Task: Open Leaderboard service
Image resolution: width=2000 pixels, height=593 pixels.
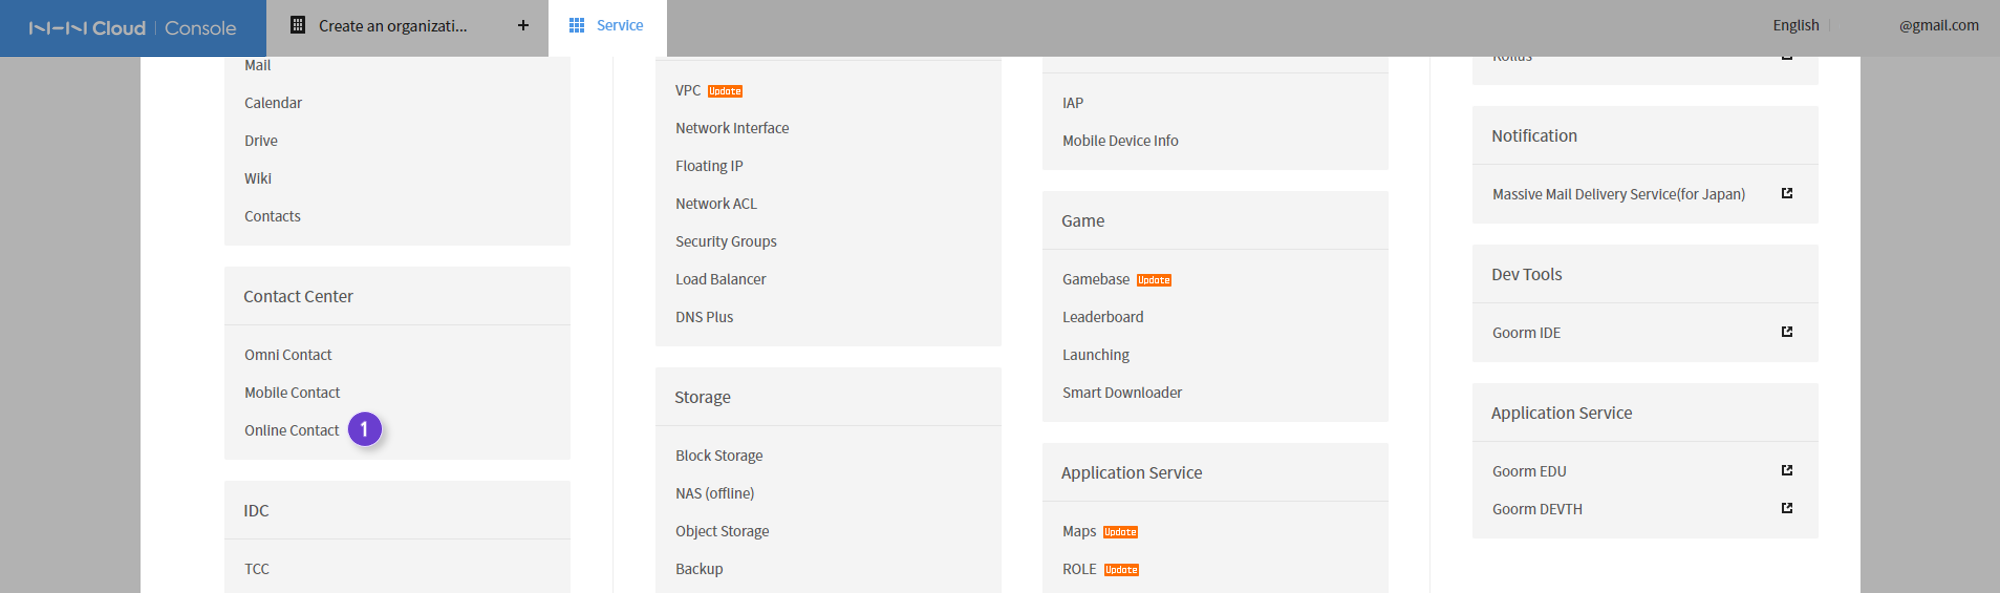Action: tap(1103, 318)
